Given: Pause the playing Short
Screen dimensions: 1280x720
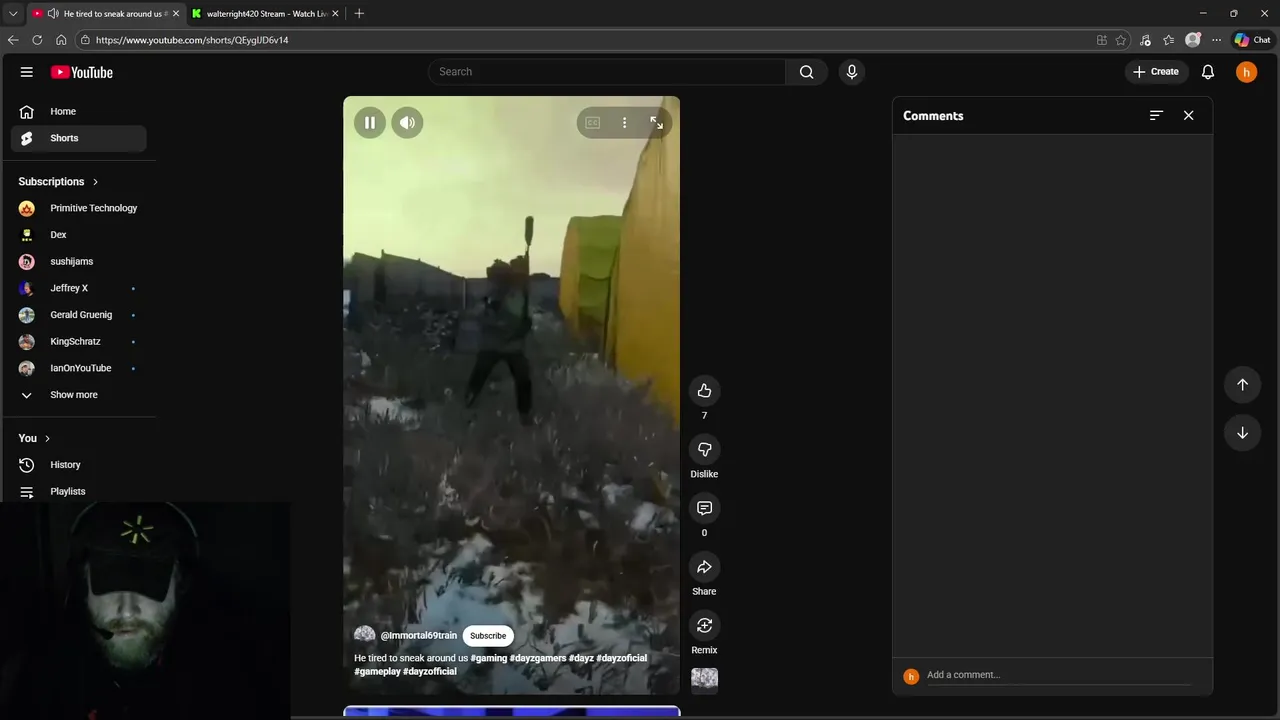Looking at the screenshot, I should click(x=370, y=123).
